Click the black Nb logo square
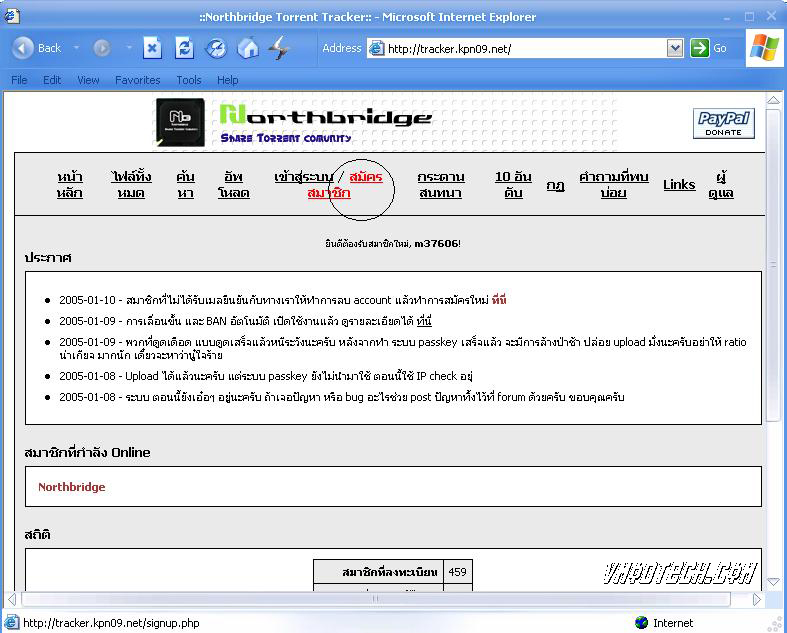 click(180, 122)
